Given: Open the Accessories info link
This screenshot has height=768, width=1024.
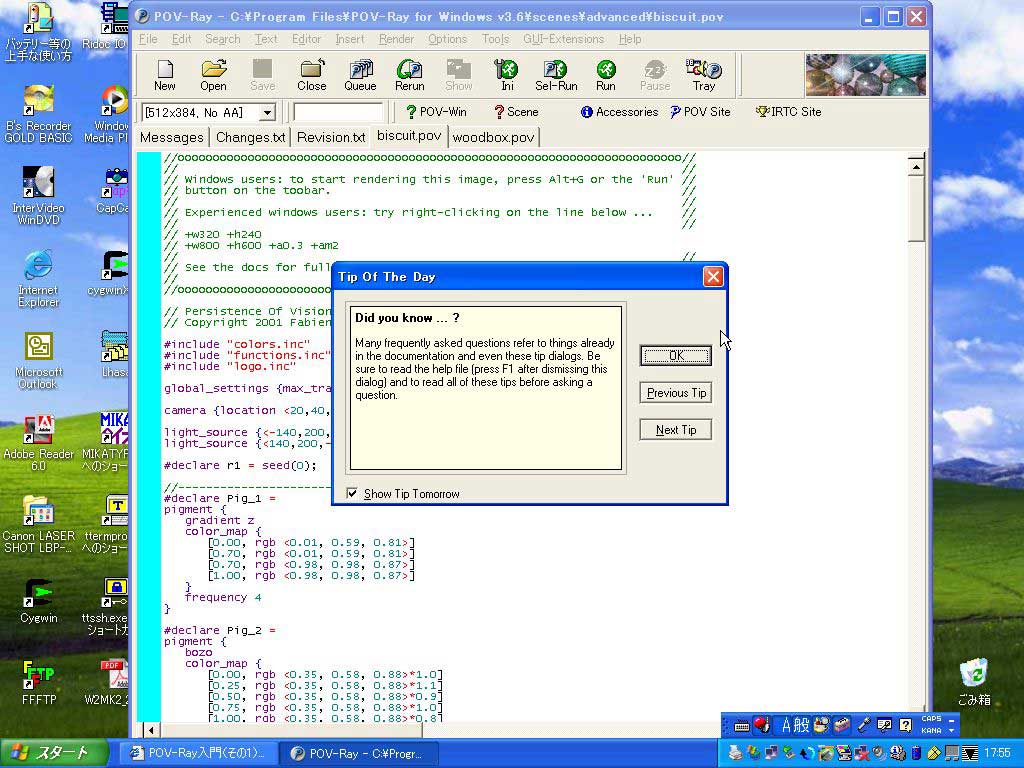Looking at the screenshot, I should [x=620, y=112].
